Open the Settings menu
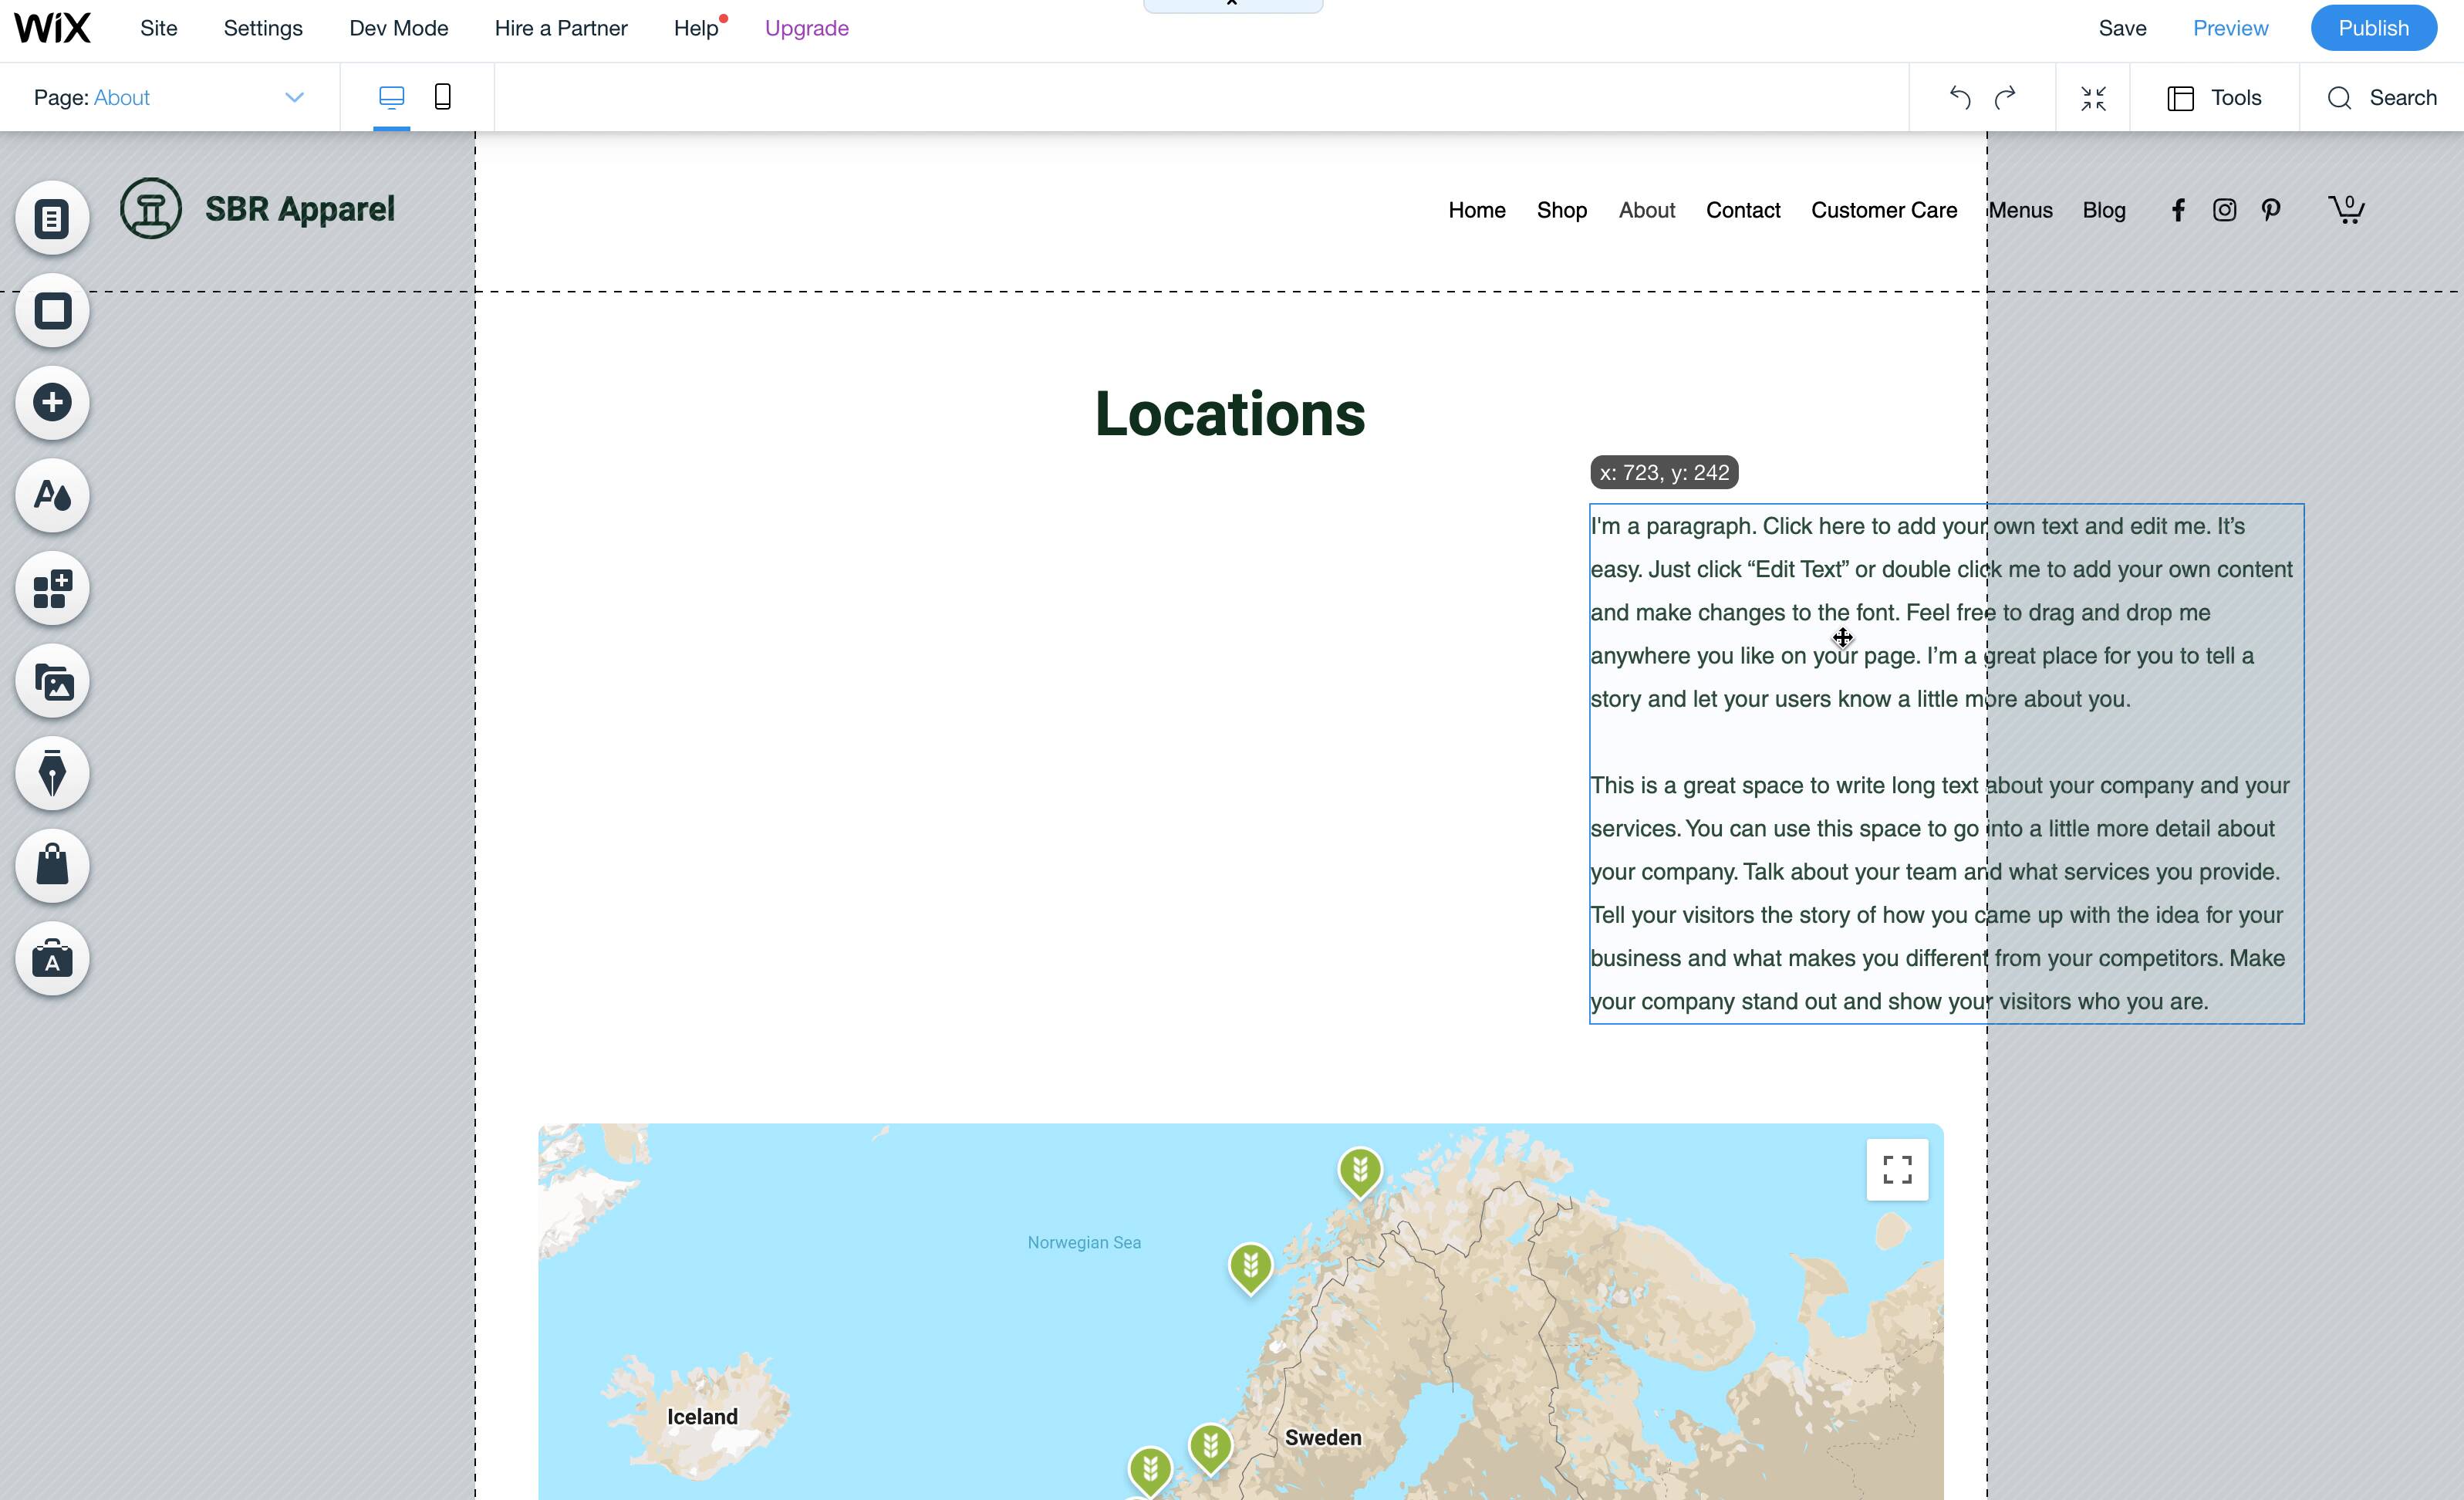Image resolution: width=2464 pixels, height=1500 pixels. (x=263, y=28)
